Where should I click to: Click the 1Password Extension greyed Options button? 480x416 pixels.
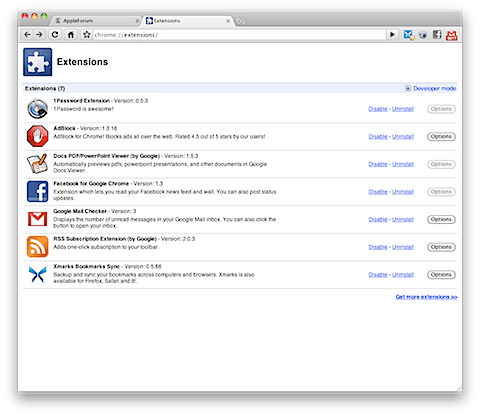click(441, 109)
